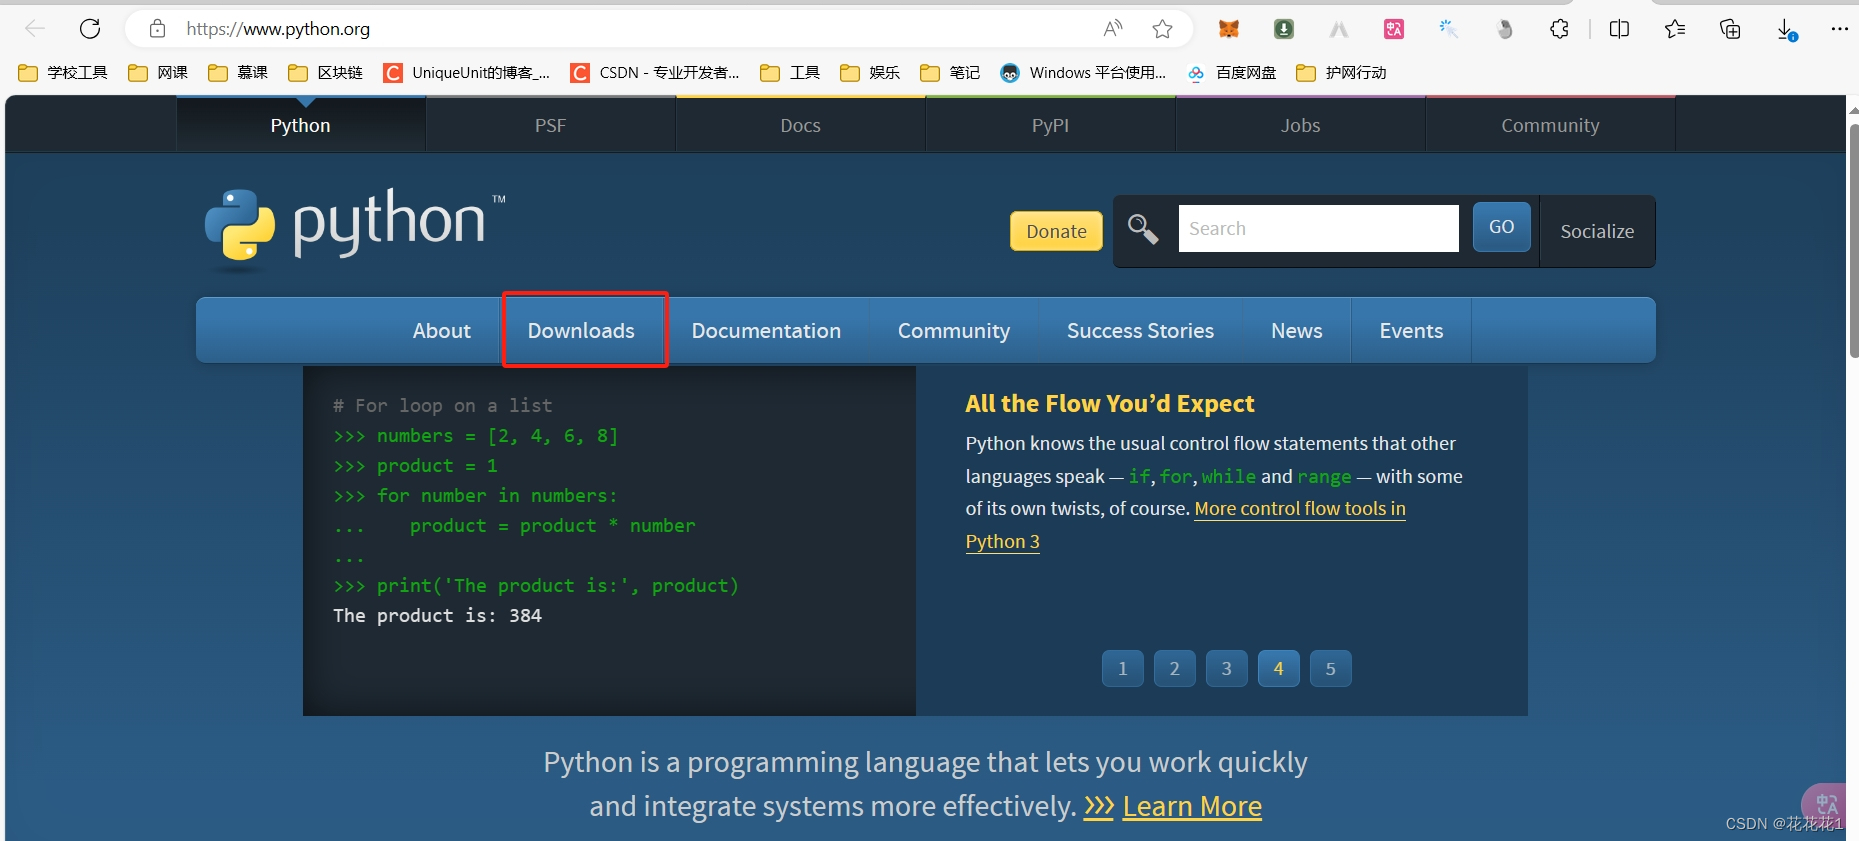The image size is (1859, 841).
Task: Switch to the Community top tab
Action: [x=1551, y=125]
